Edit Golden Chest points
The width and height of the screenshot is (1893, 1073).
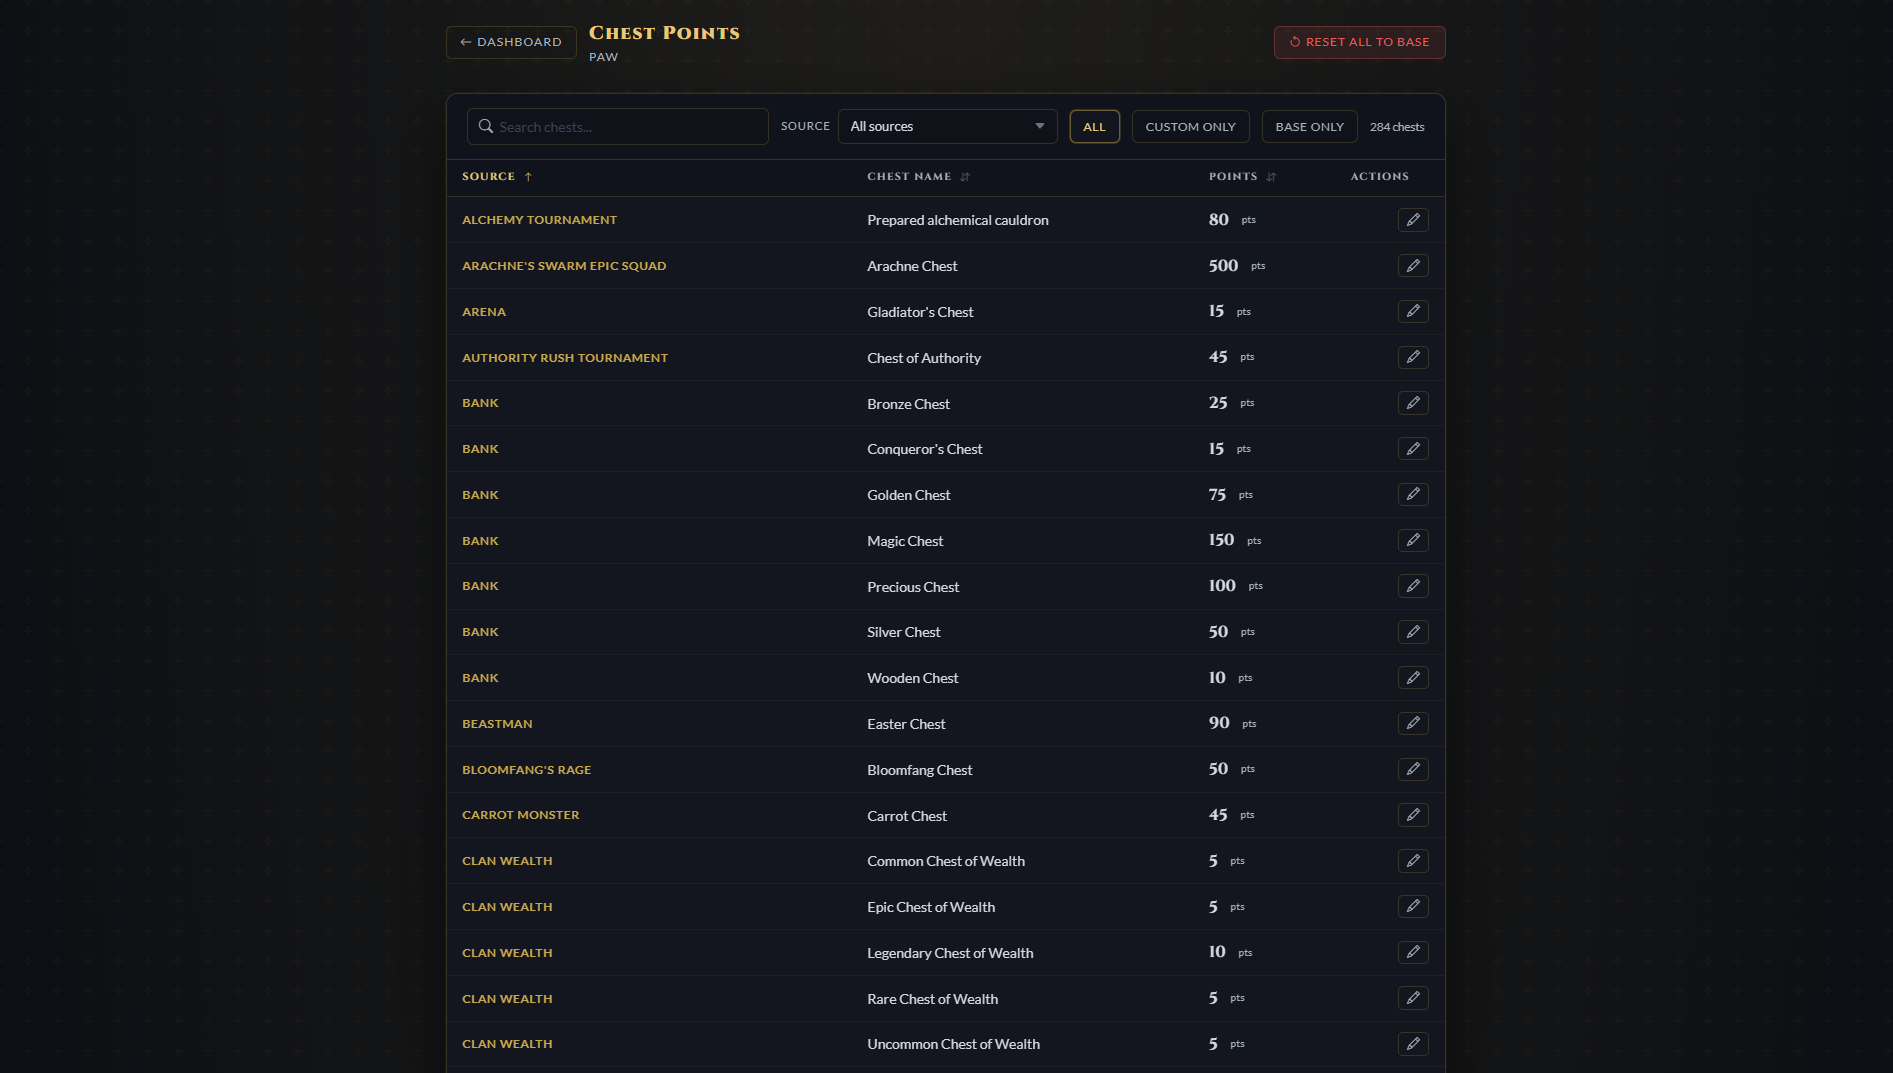pyautogui.click(x=1413, y=494)
